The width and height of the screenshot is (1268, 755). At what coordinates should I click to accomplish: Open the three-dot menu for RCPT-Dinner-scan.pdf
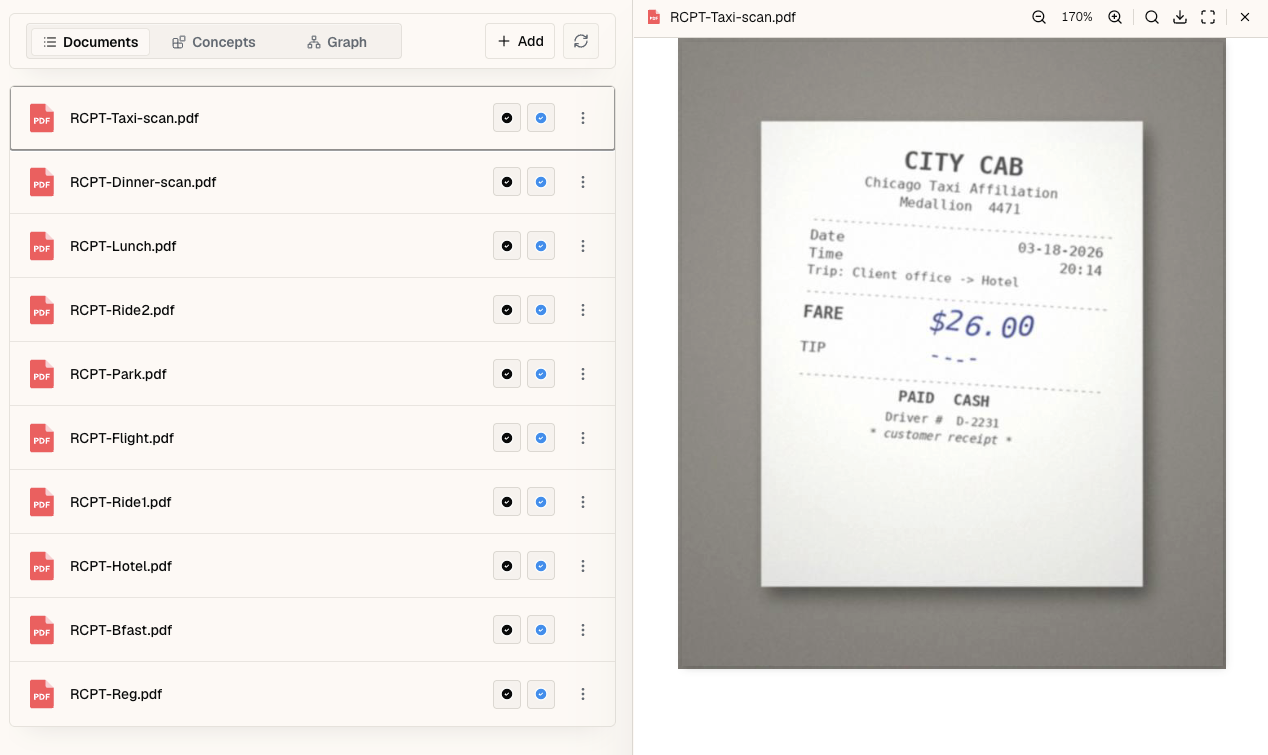pyautogui.click(x=583, y=182)
